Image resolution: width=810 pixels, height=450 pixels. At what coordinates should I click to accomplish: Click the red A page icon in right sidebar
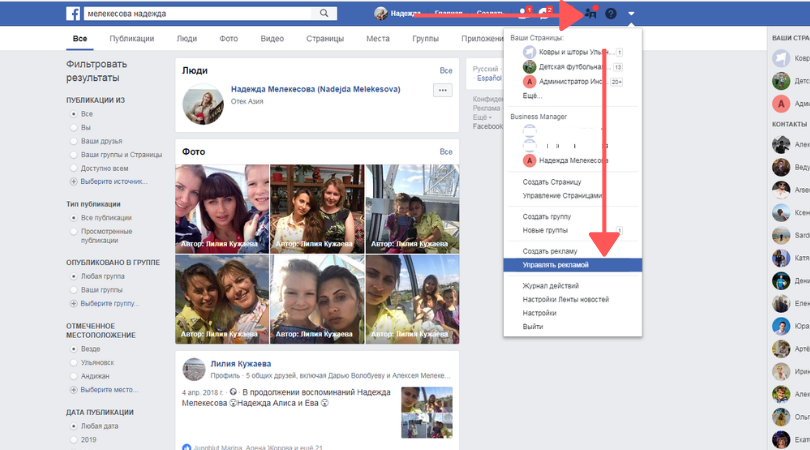[781, 103]
